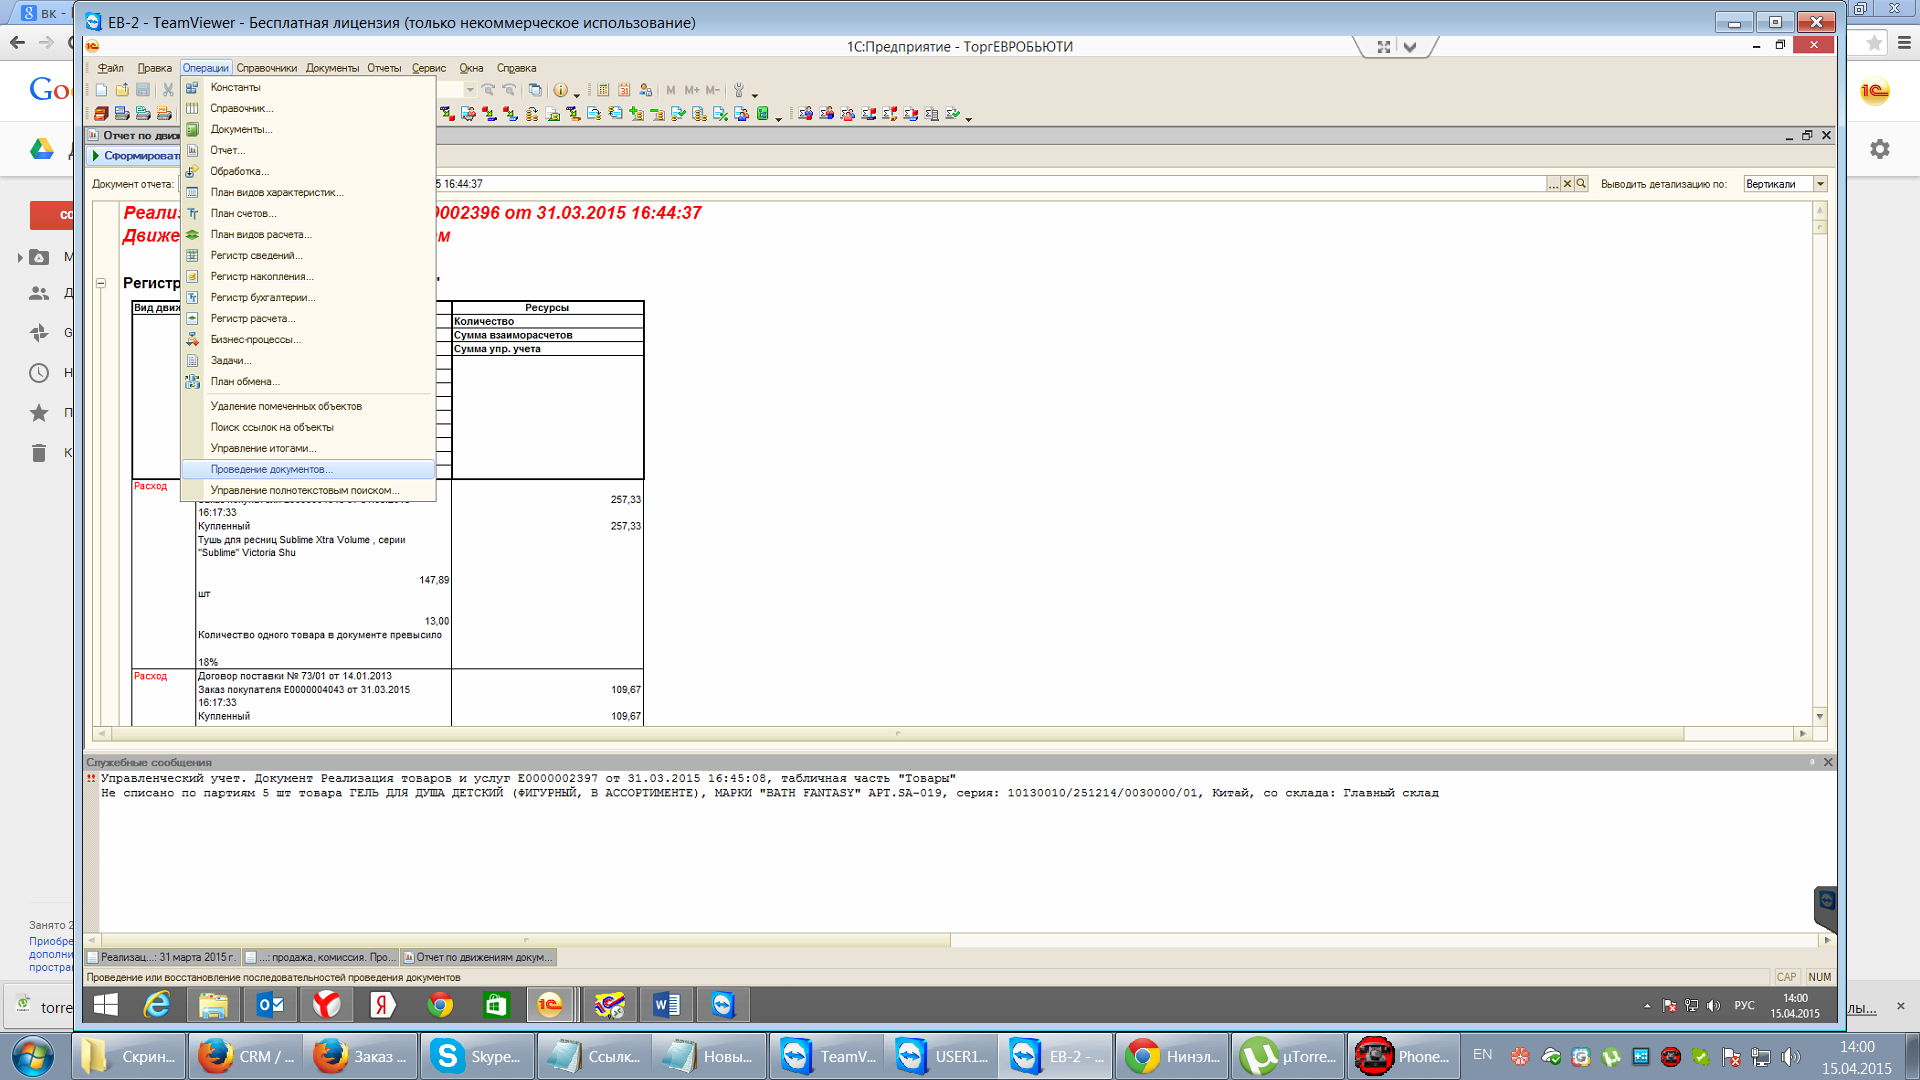This screenshot has height=1080, width=1920.
Task: Click the document selection ellipsis button
Action: 1553,184
